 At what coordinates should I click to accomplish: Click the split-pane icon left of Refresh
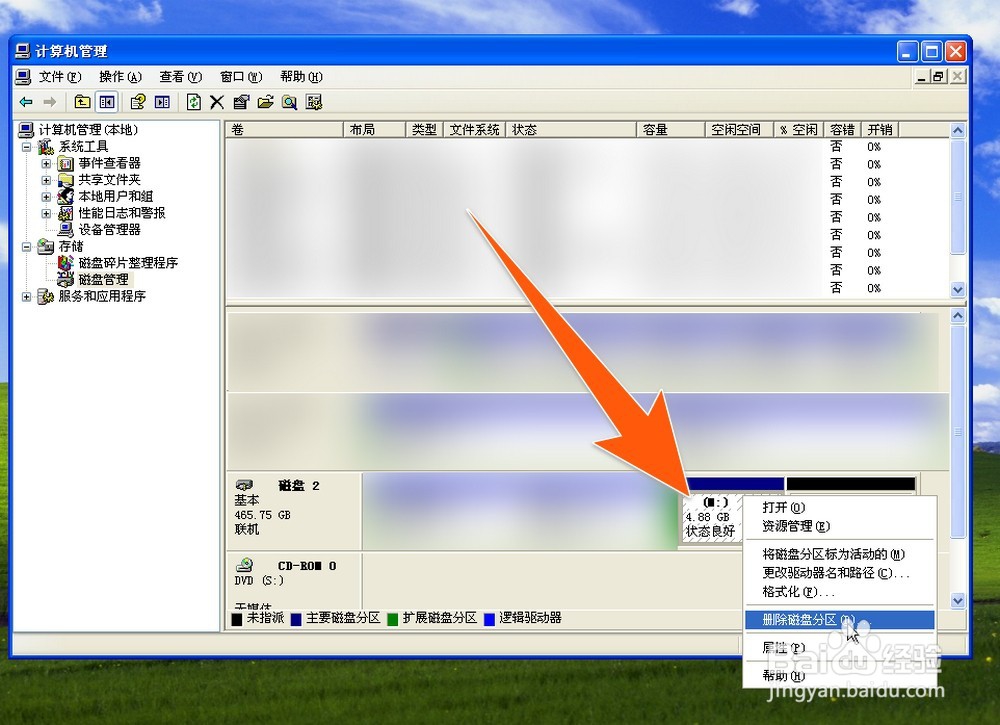163,102
